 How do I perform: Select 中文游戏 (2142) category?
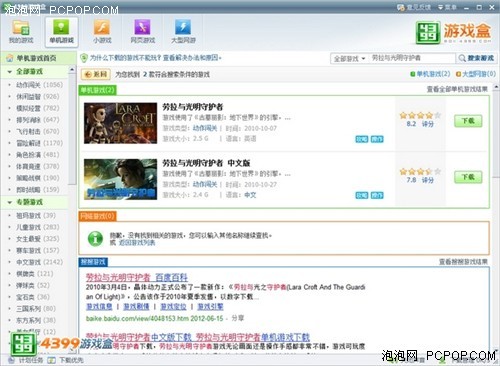tap(39, 262)
